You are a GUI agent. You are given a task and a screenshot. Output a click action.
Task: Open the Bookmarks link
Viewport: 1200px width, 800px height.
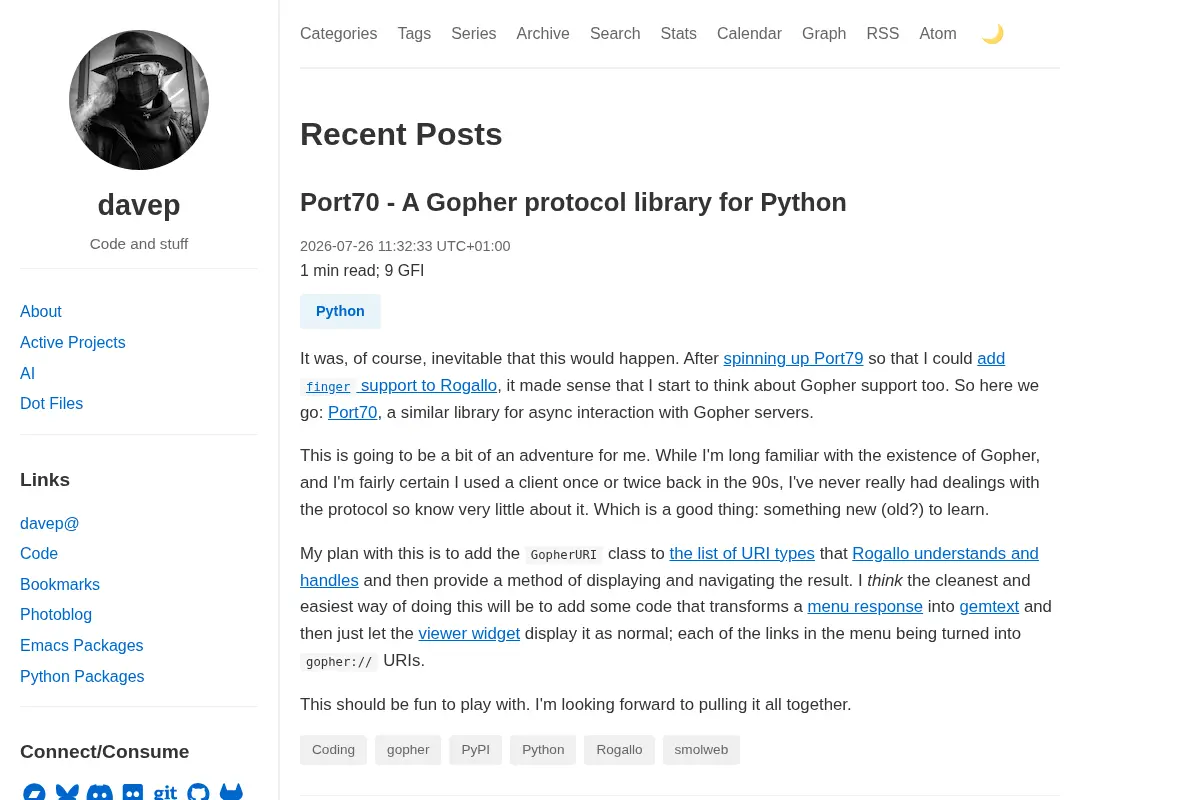pos(60,585)
